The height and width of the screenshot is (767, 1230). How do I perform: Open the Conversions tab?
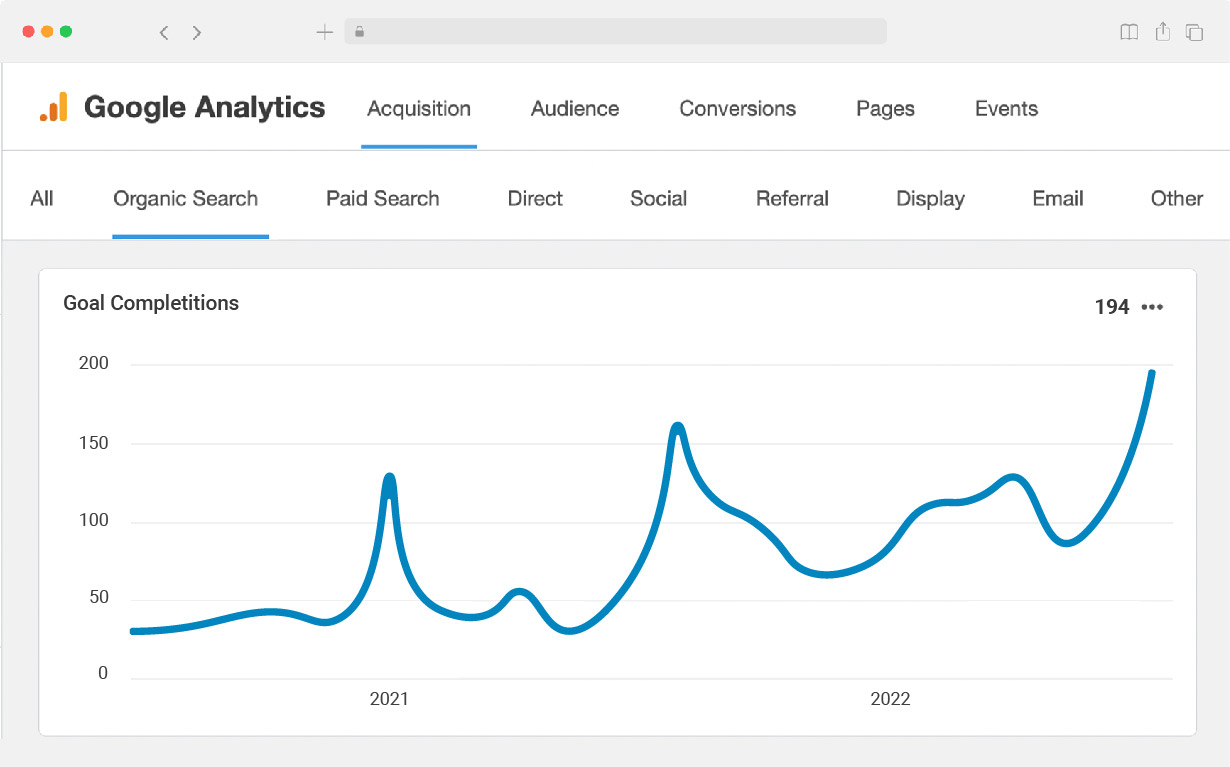737,109
